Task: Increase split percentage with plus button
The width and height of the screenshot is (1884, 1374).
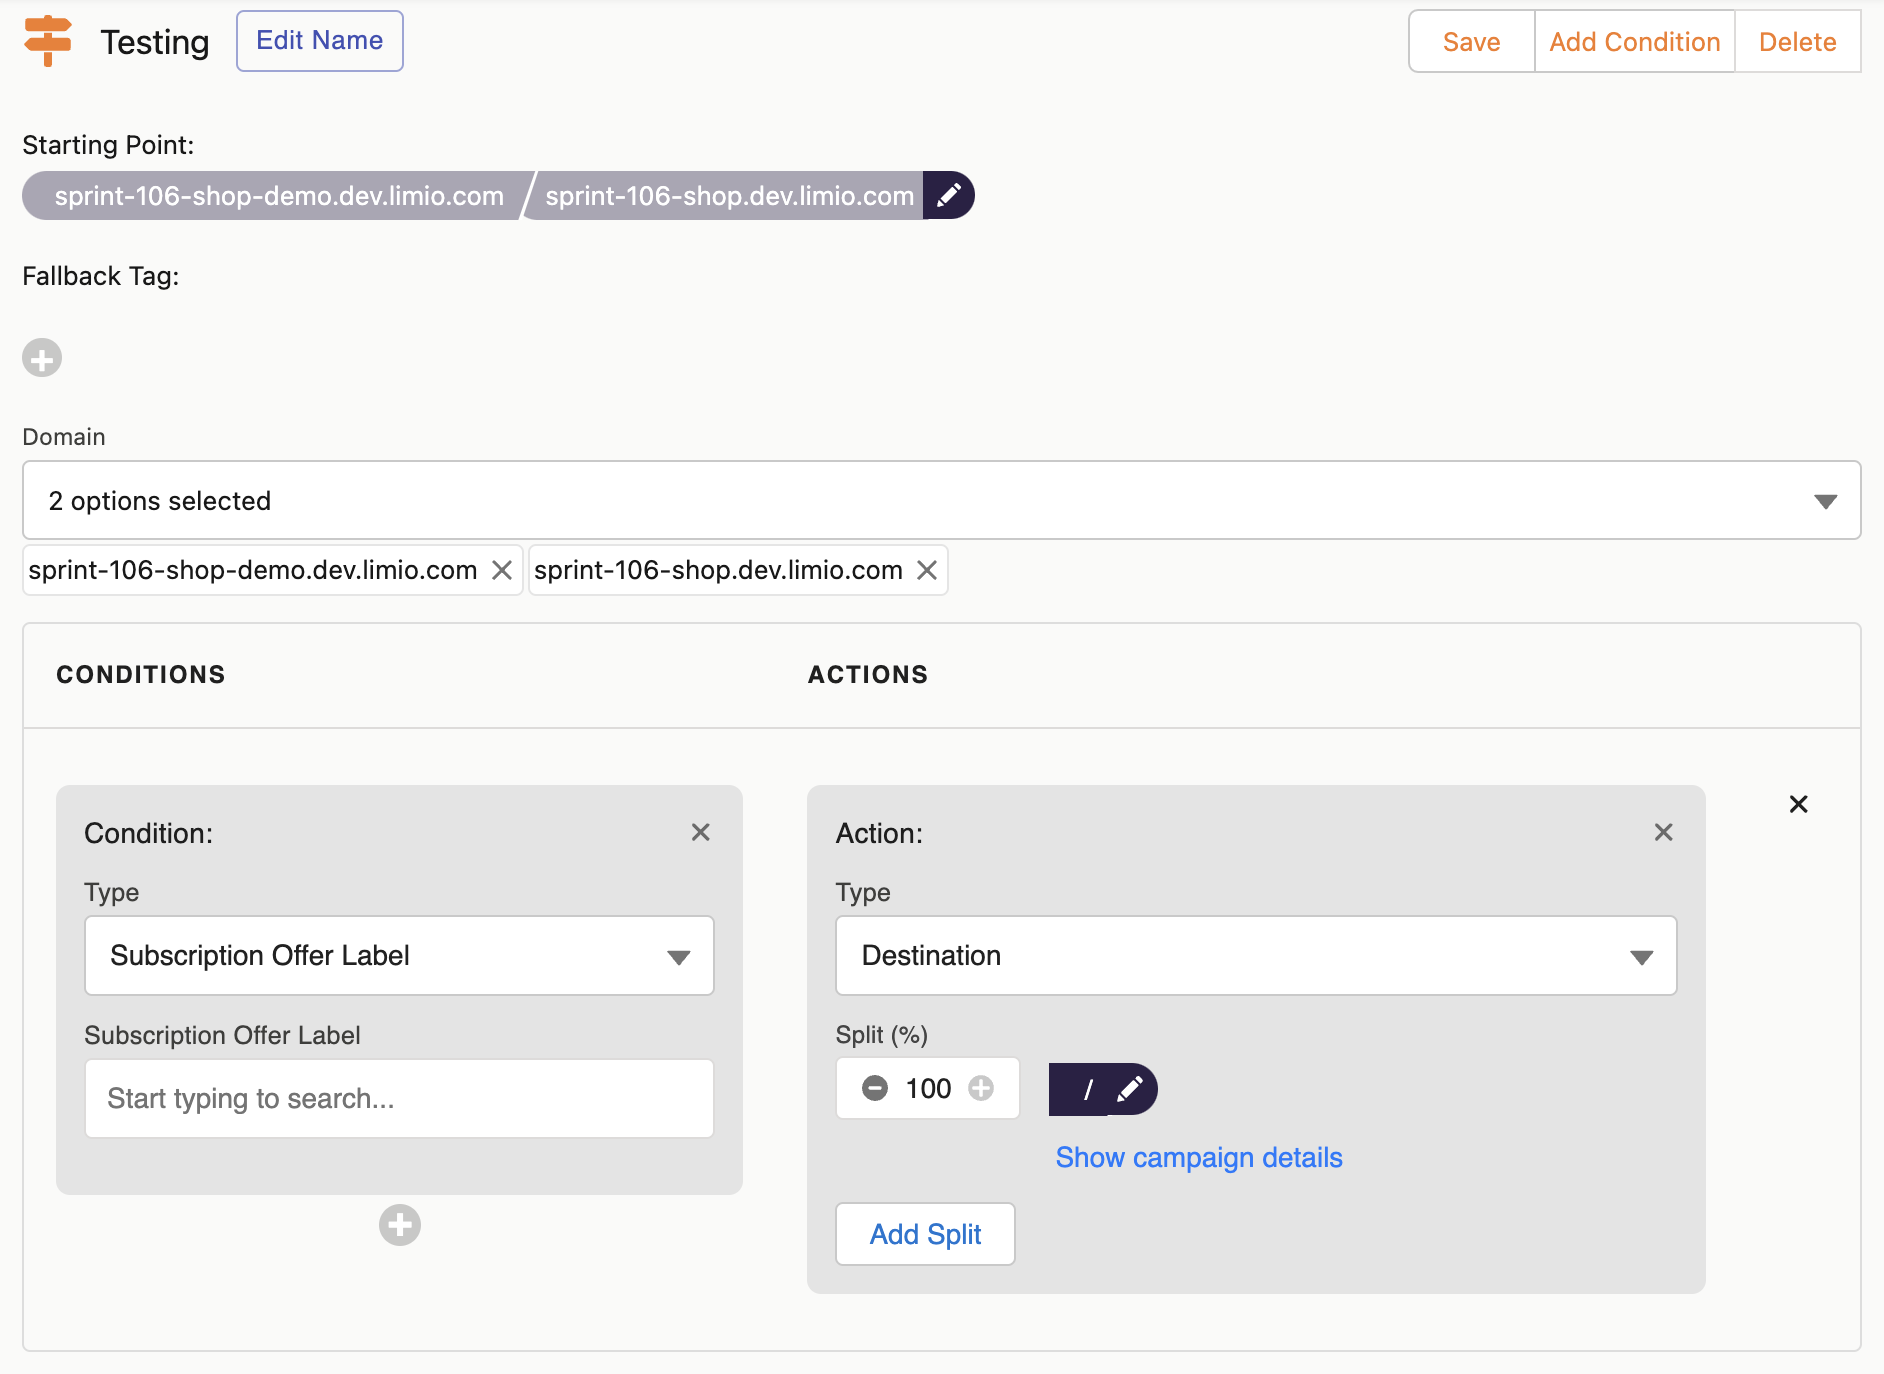Action: point(981,1088)
